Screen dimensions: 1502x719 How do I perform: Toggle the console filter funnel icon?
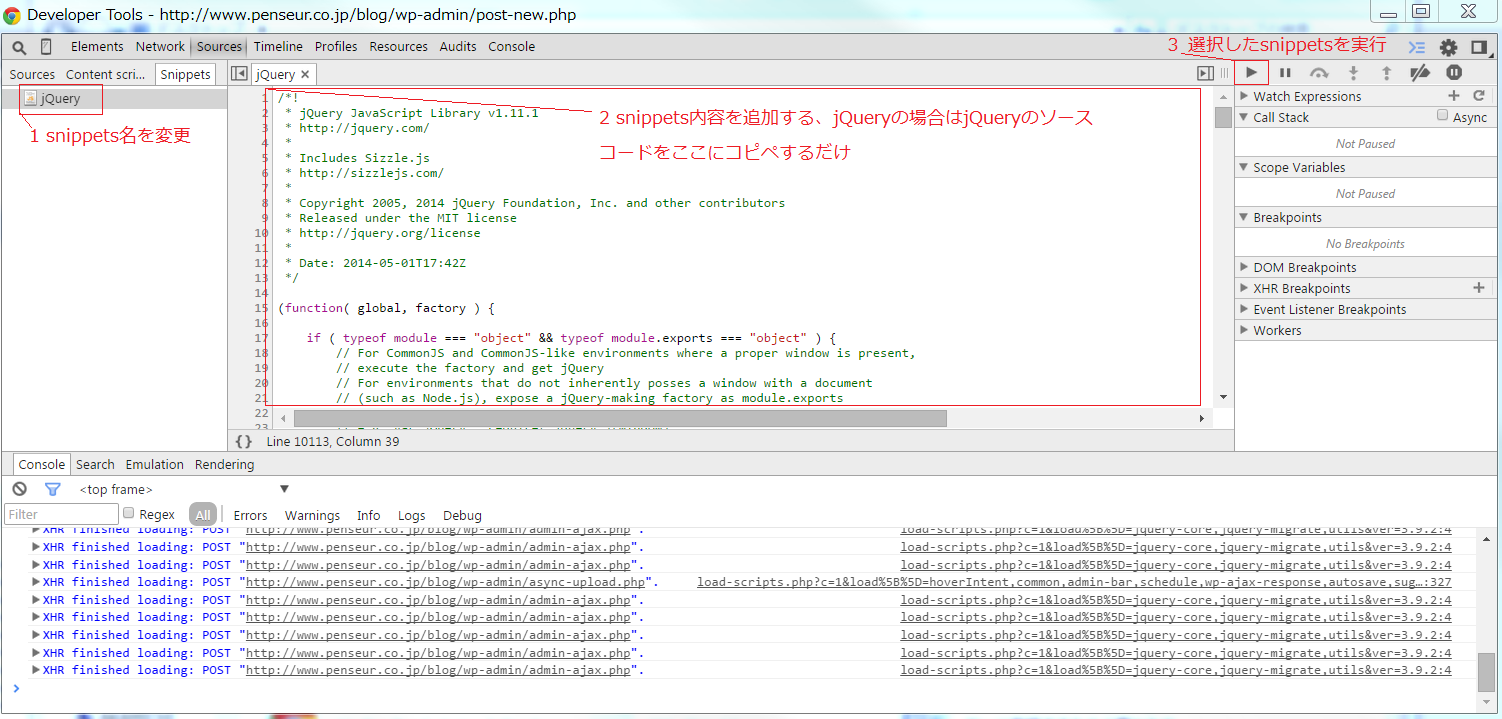(52, 489)
